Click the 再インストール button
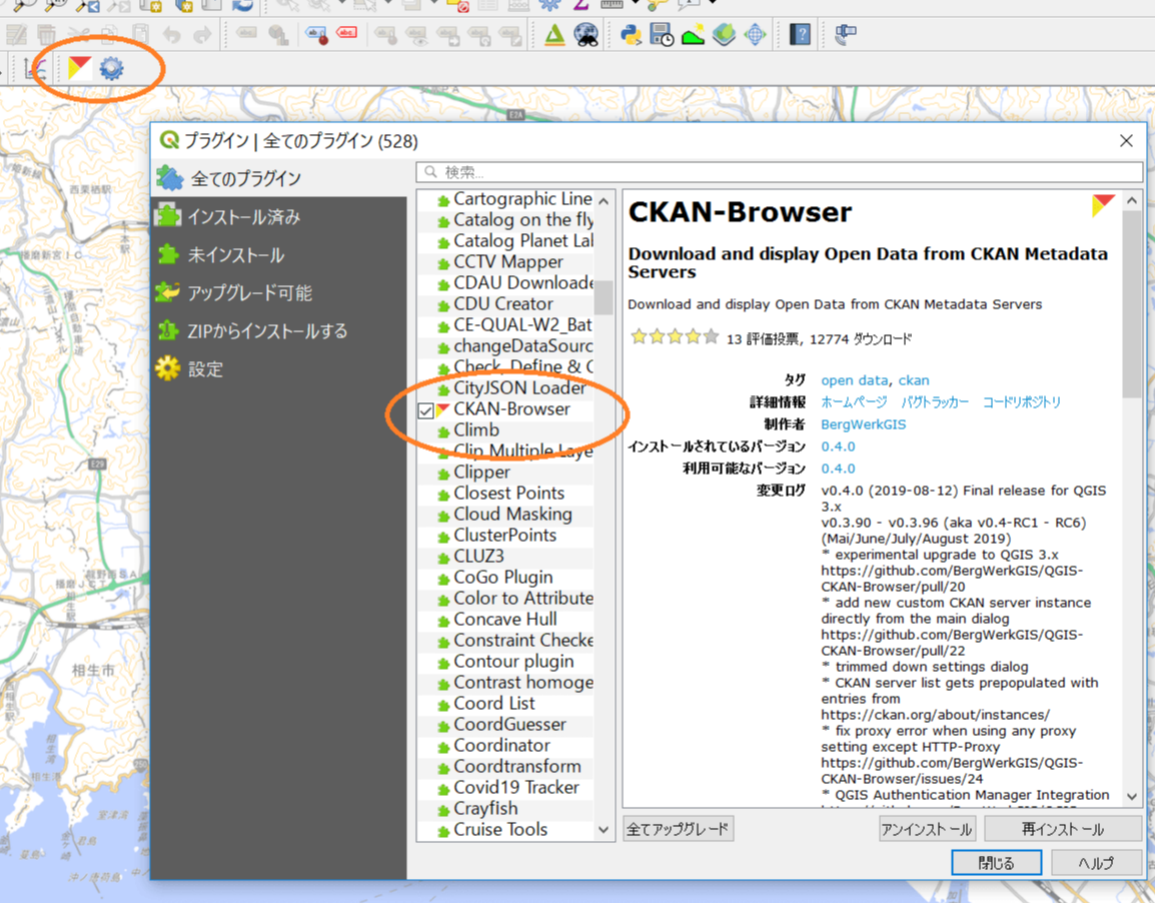 pyautogui.click(x=1063, y=829)
